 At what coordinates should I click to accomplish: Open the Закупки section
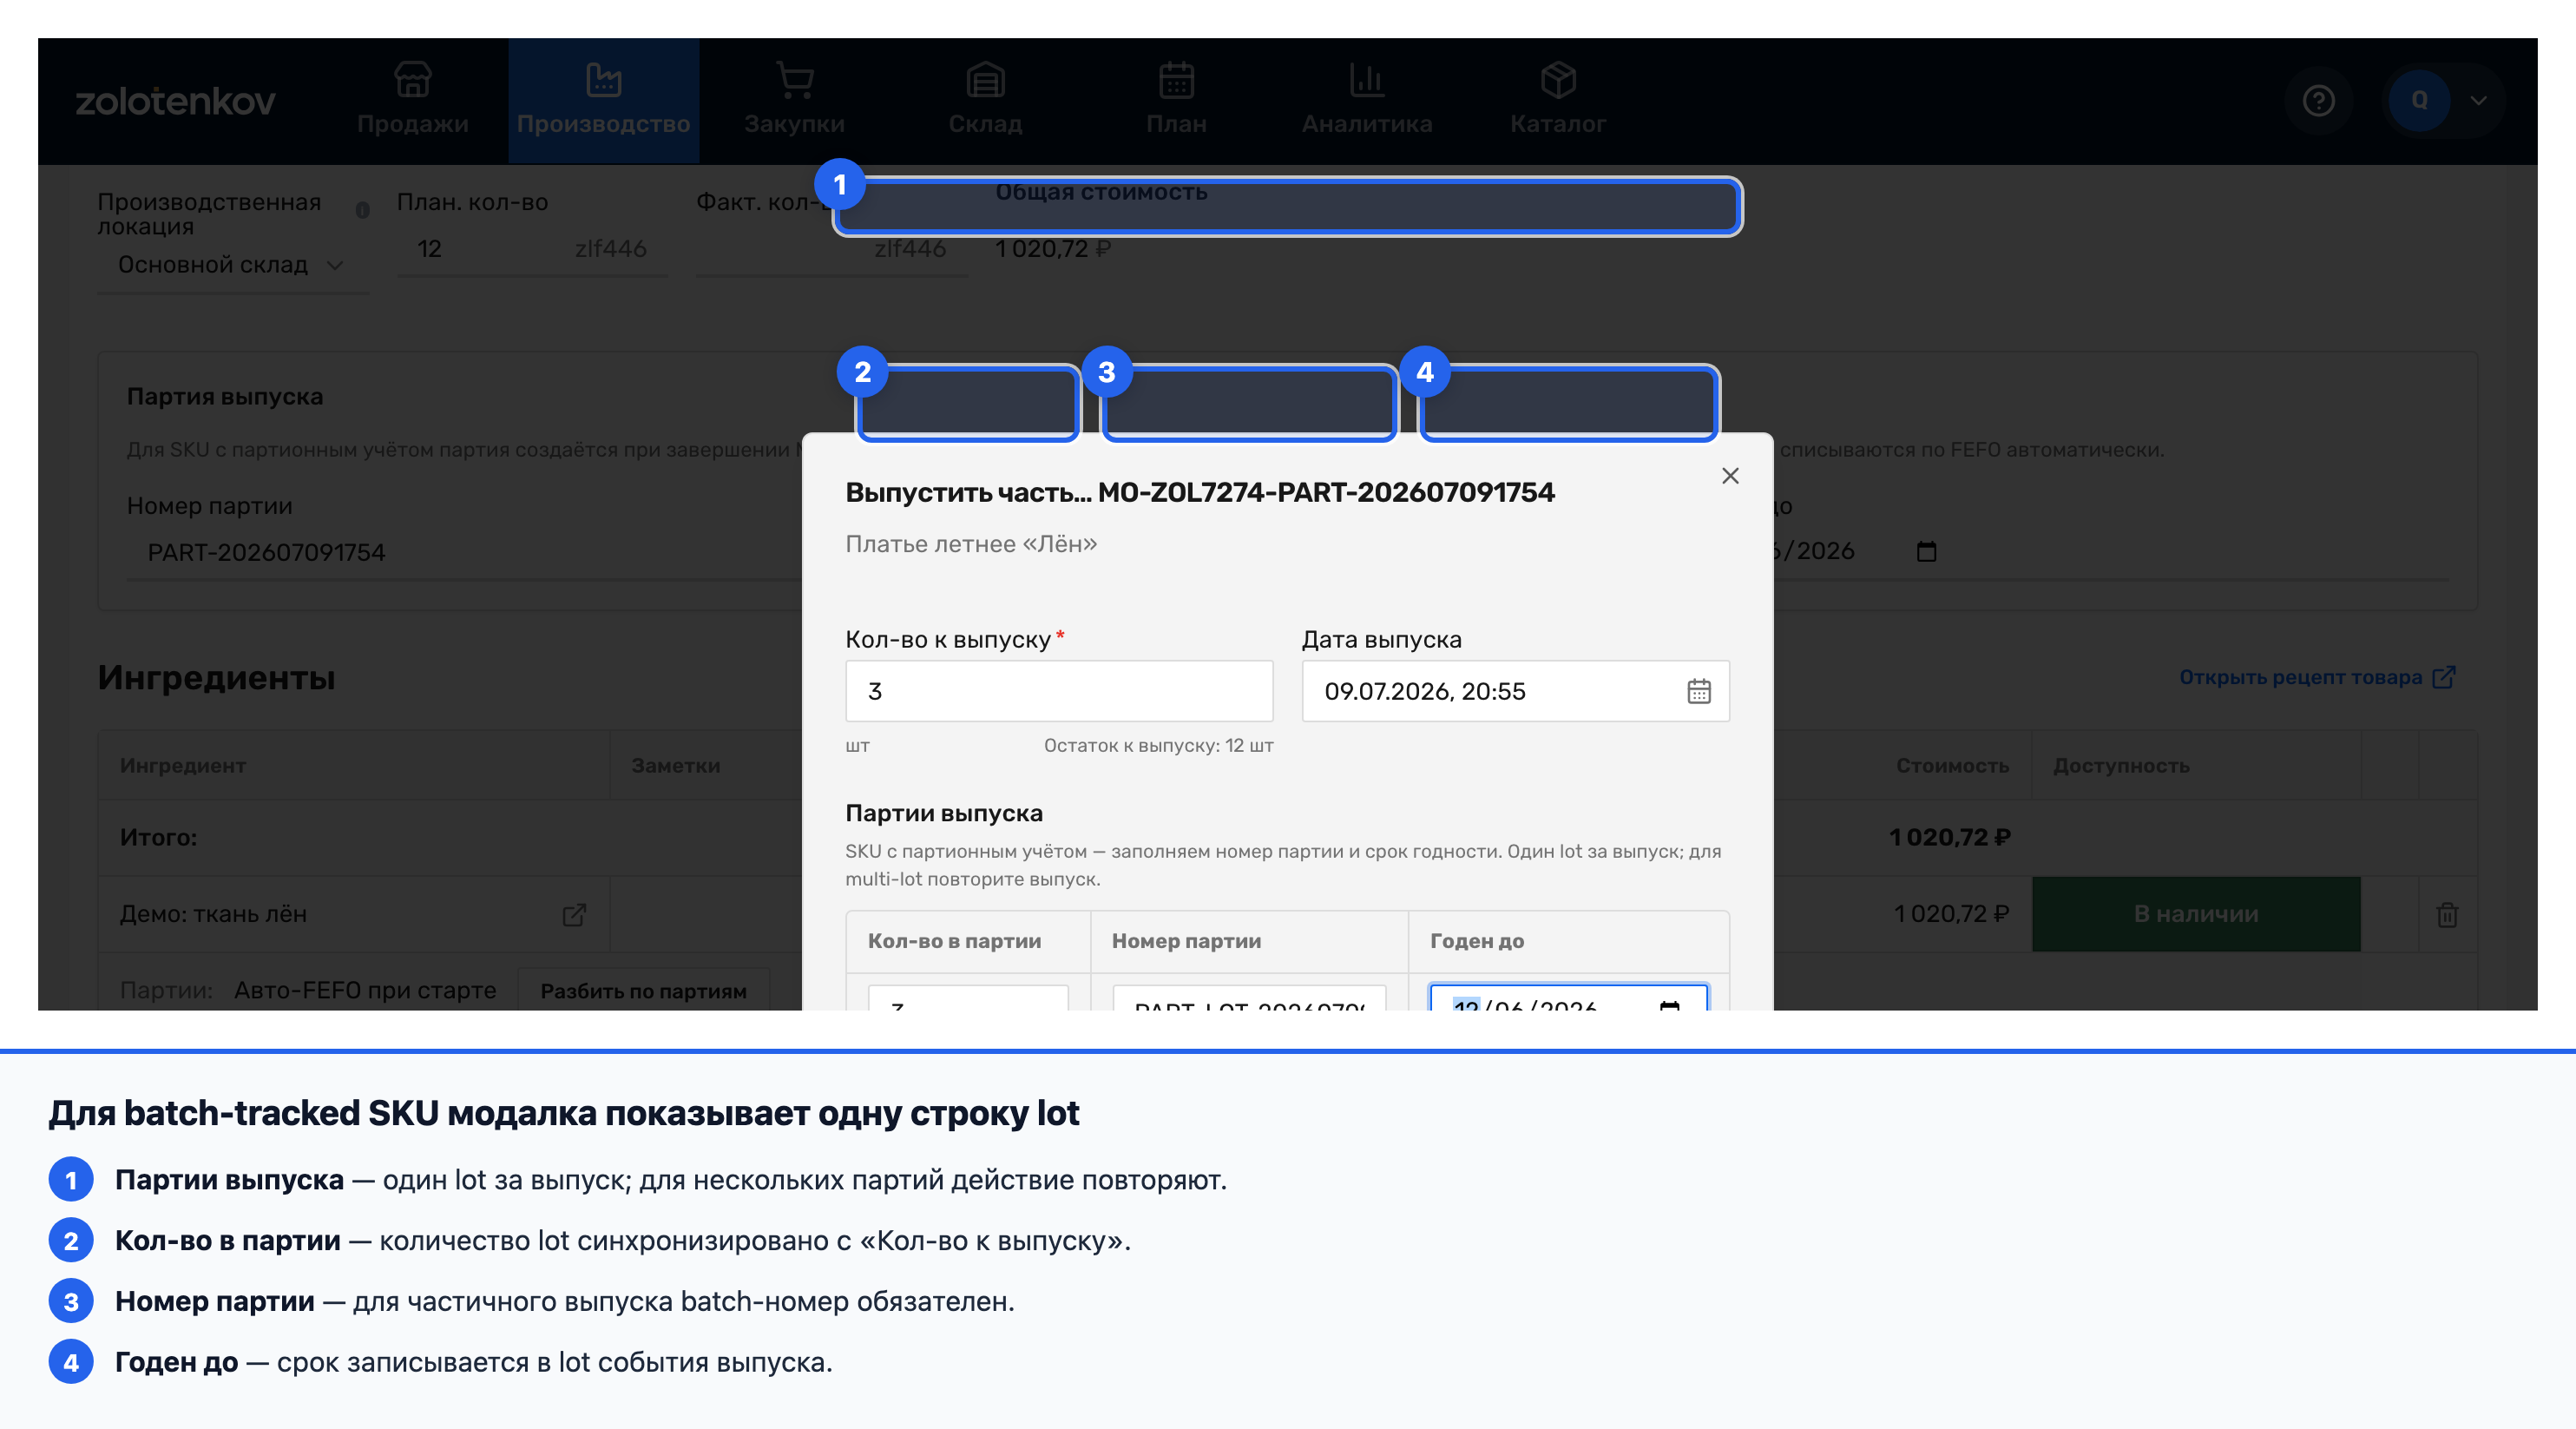pos(794,100)
